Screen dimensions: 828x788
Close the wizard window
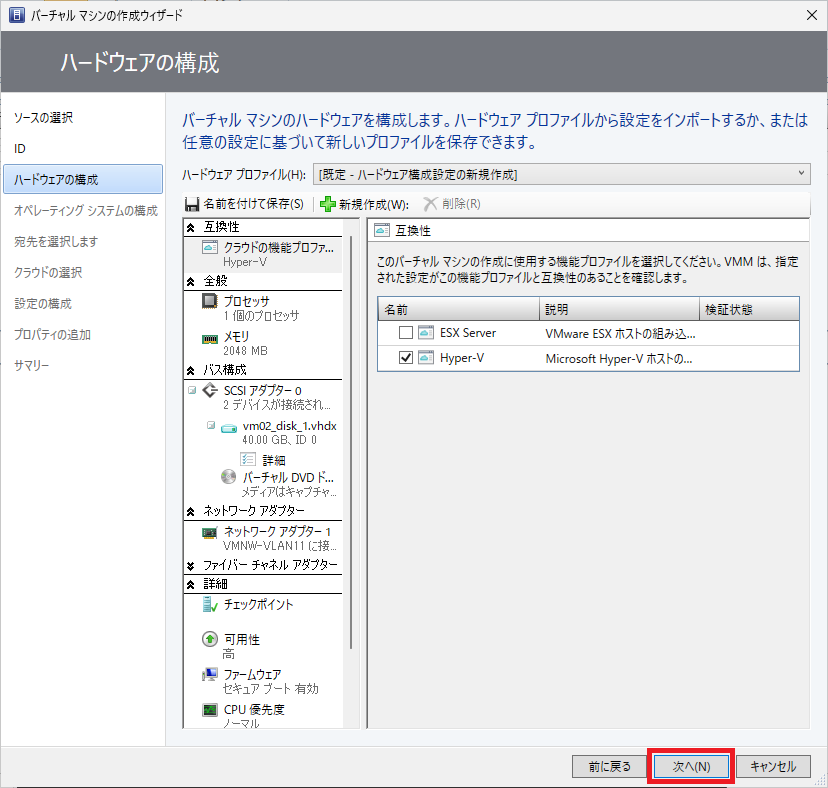tap(812, 15)
